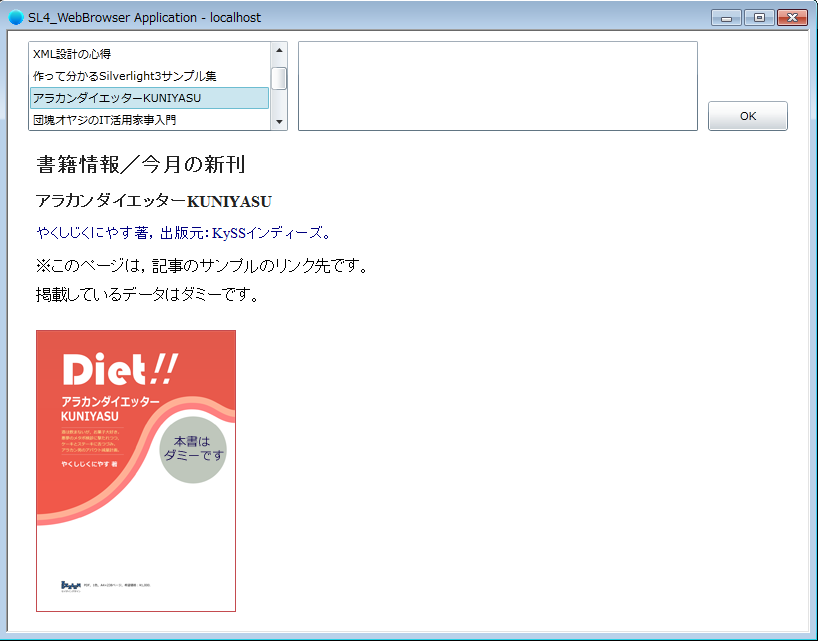Select "作って分かるSilverlight3サンプル集" in the list
Screen dimensions: 818x641
pos(150,76)
